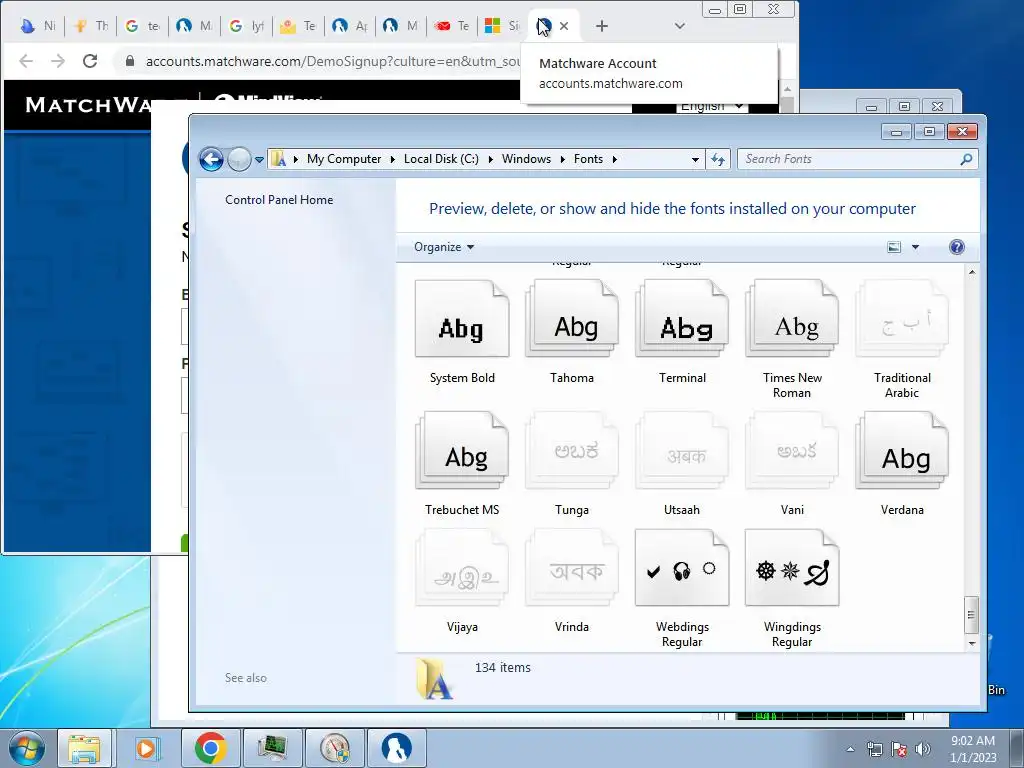This screenshot has height=768, width=1024.
Task: Open a new Chrome tab
Action: click(601, 26)
